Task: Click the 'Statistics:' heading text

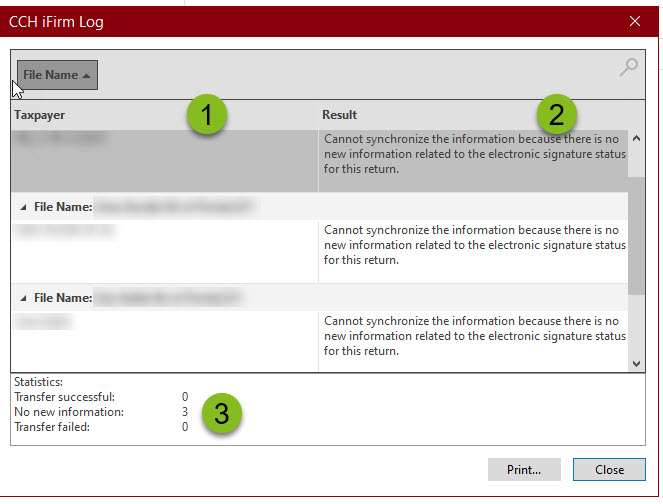Action: (38, 382)
